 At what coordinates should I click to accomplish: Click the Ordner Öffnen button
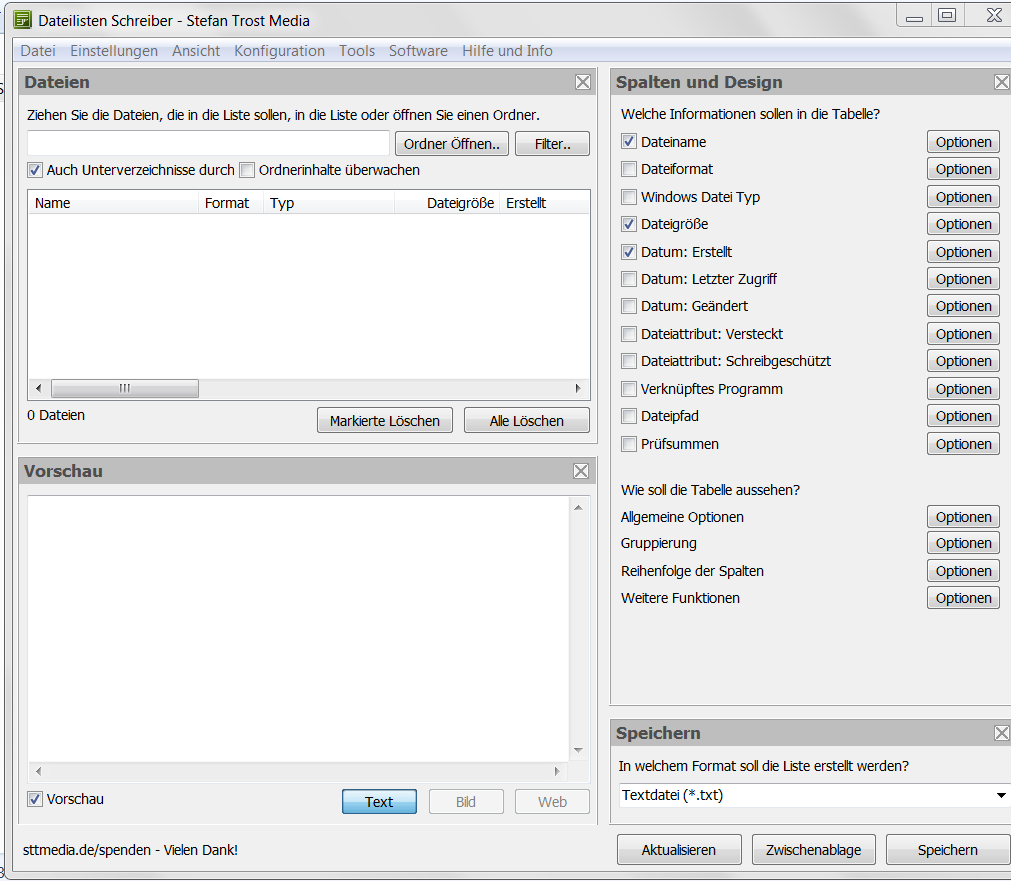click(x=452, y=144)
